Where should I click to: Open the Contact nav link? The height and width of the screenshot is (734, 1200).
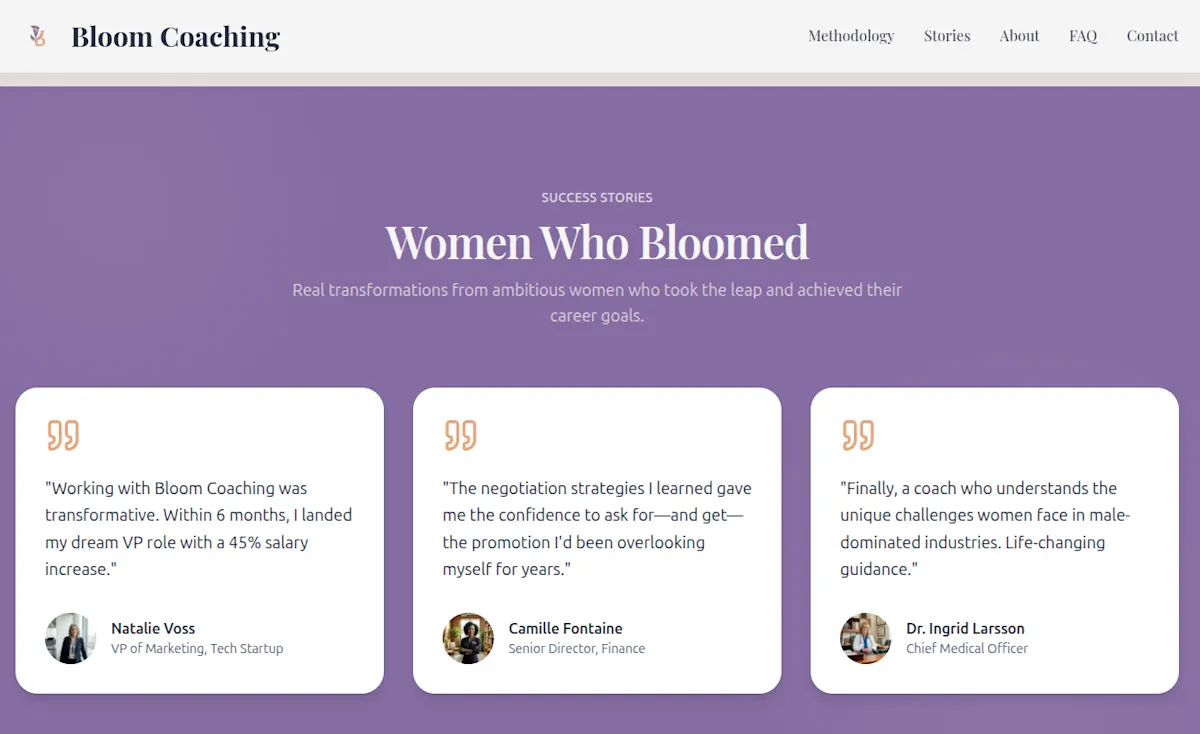(1152, 36)
